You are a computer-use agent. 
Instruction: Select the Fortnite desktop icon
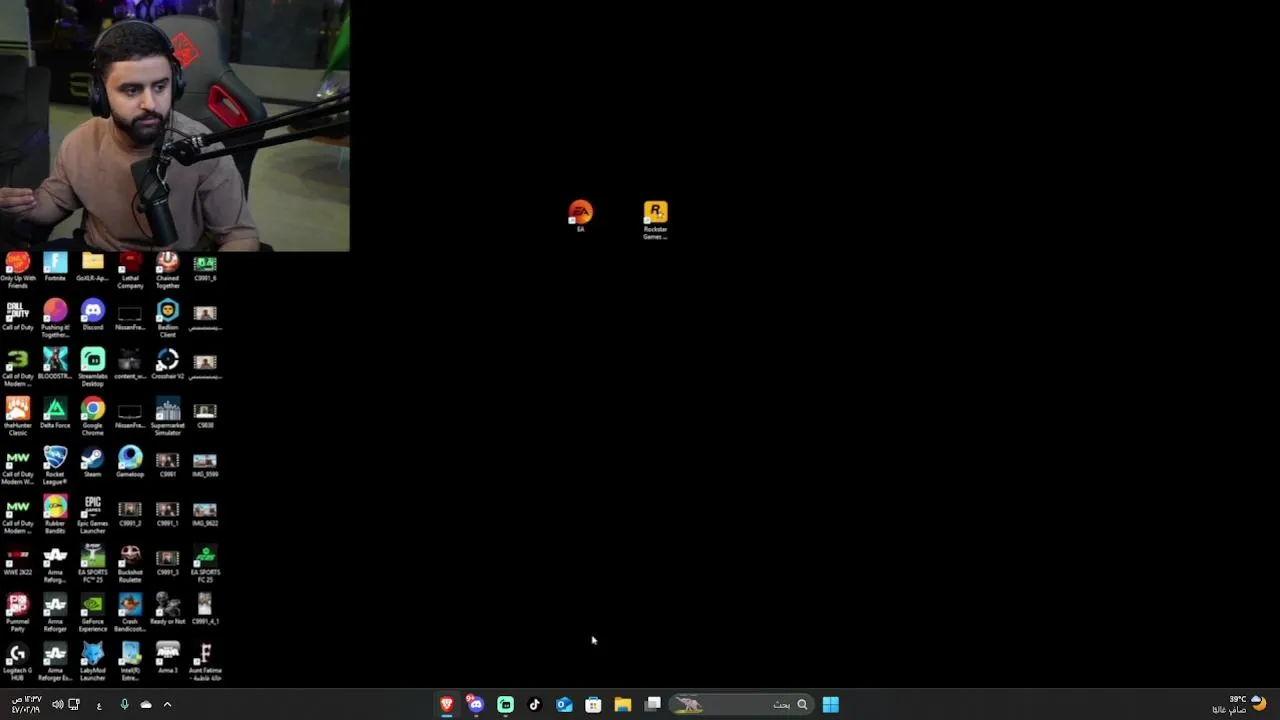pyautogui.click(x=55, y=268)
